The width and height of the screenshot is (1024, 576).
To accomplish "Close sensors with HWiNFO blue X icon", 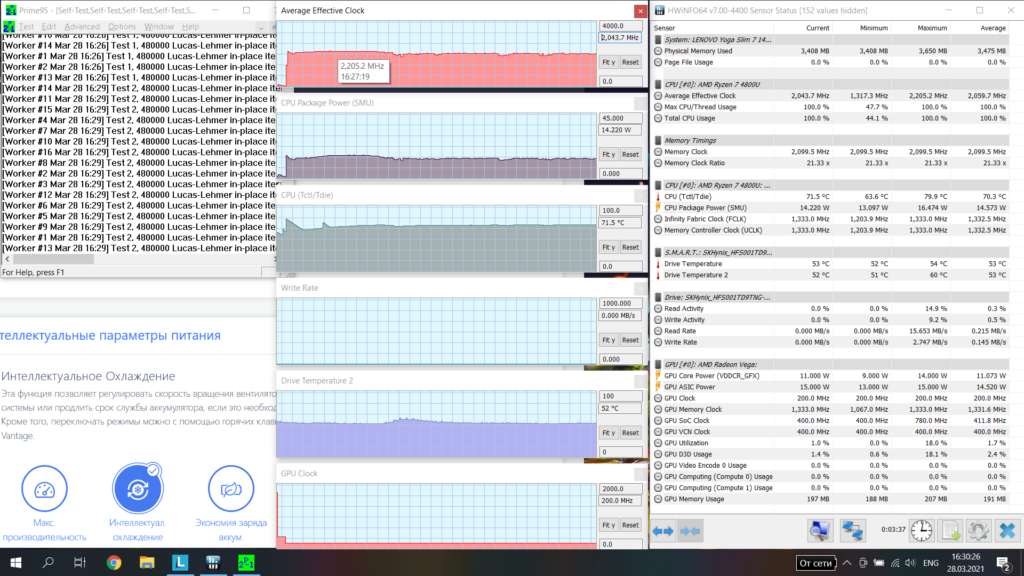I will 1007,530.
